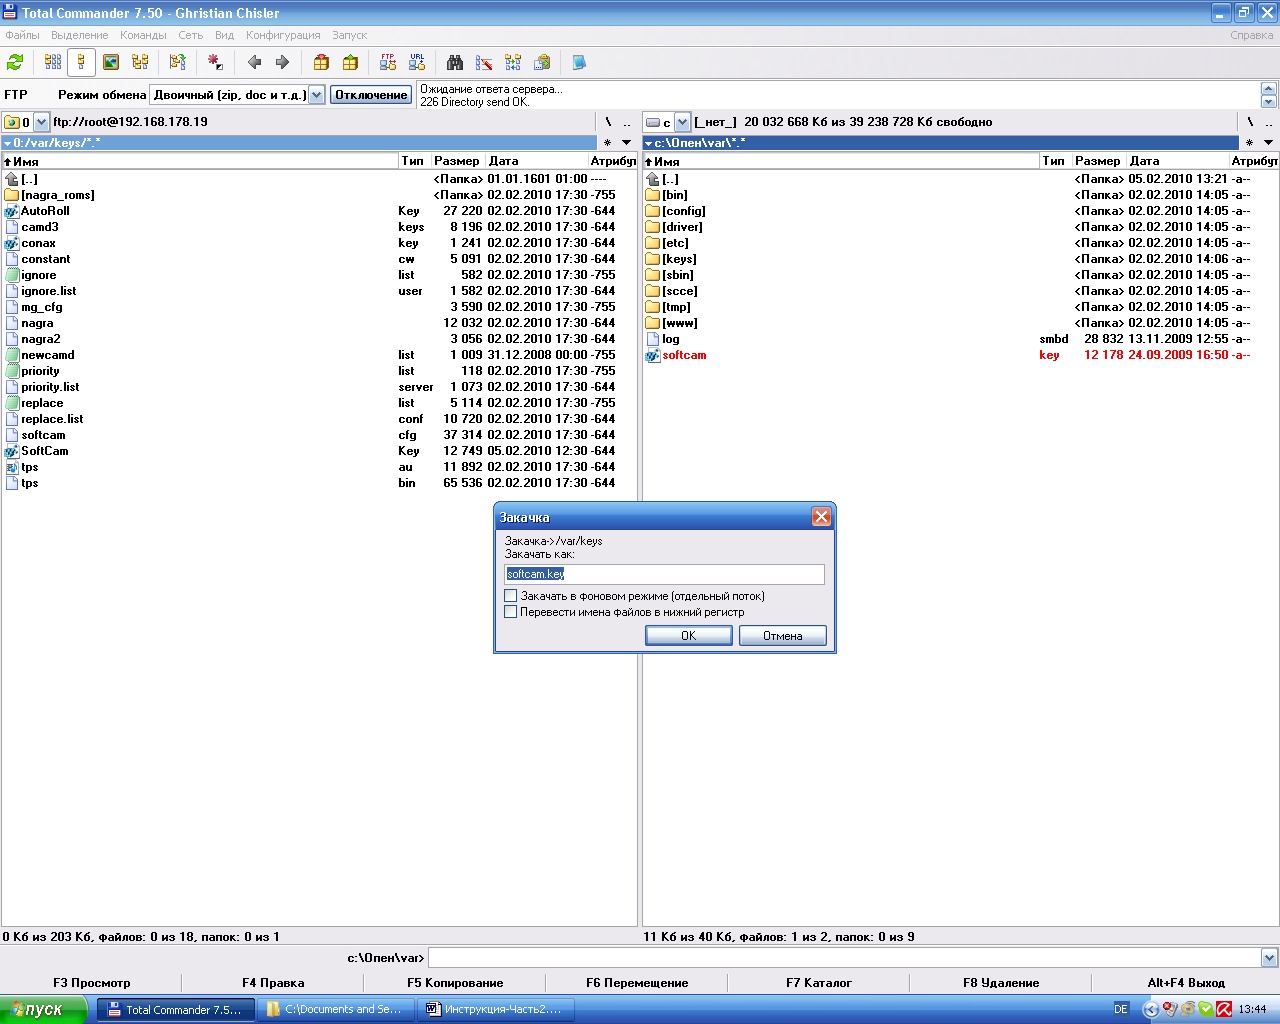Confirm the upload with OK
The height and width of the screenshot is (1024, 1280).
click(689, 636)
